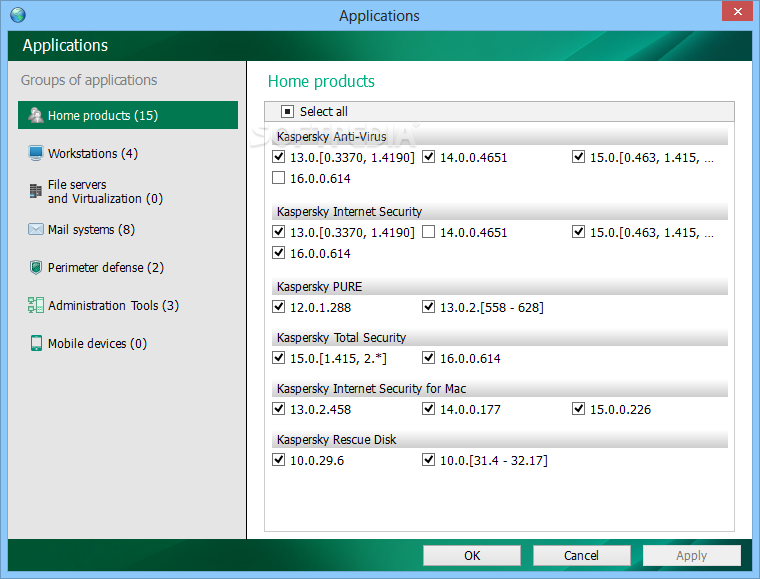Click the Kaspersky PURE section header

500,287
